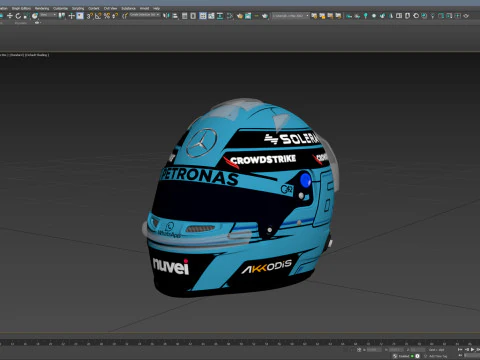
Task: Select the Place object tool
Action: click(x=35, y=16)
